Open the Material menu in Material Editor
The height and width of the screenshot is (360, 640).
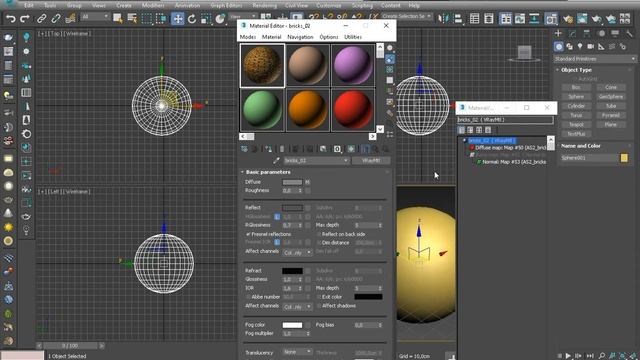271,37
